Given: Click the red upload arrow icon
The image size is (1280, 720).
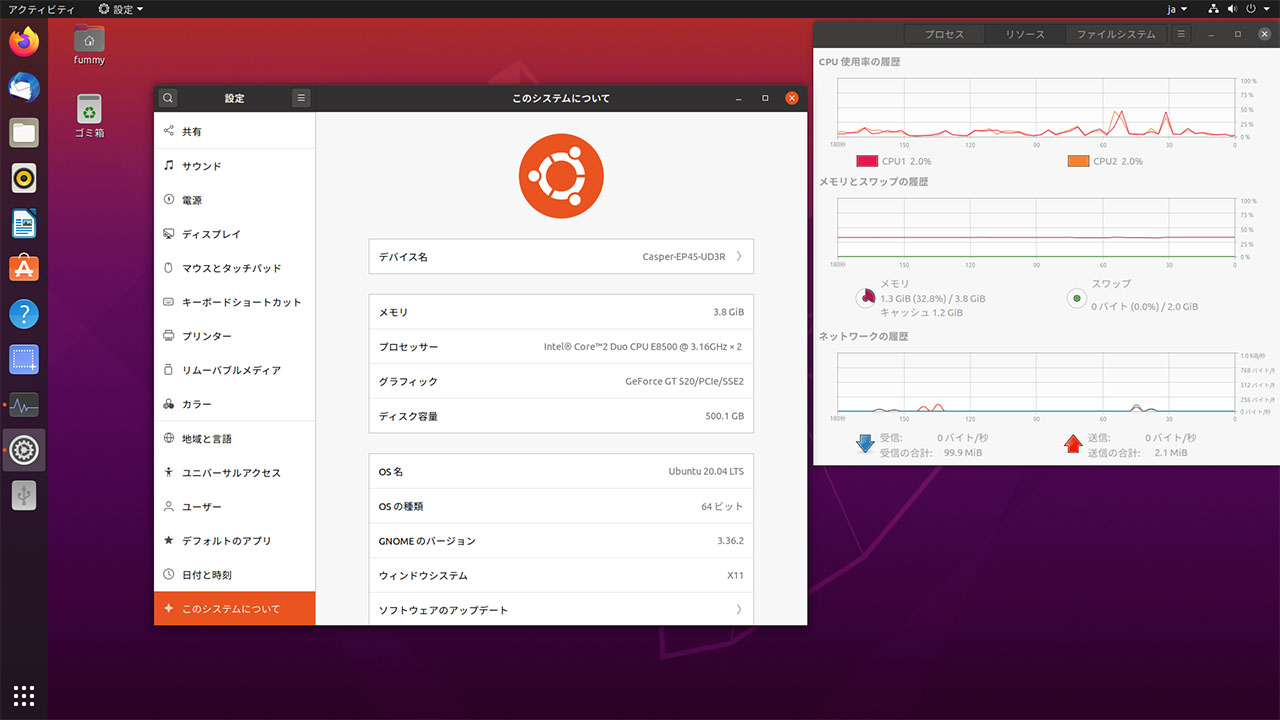Looking at the screenshot, I should (1073, 444).
